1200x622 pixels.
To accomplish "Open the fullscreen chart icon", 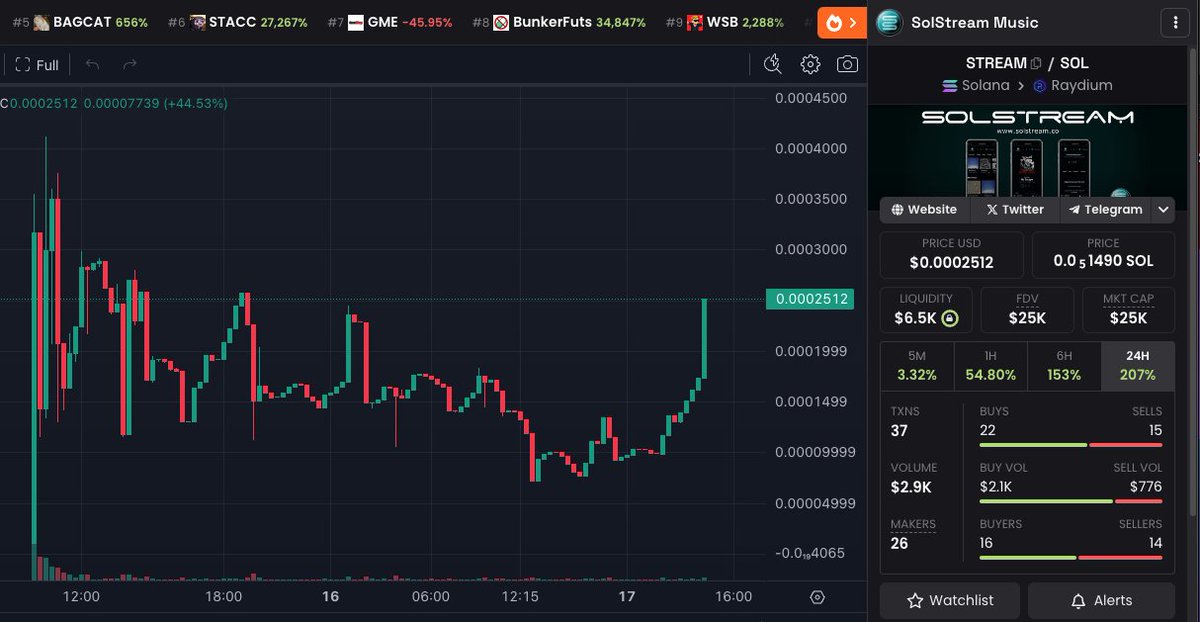I will pyautogui.click(x=22, y=65).
